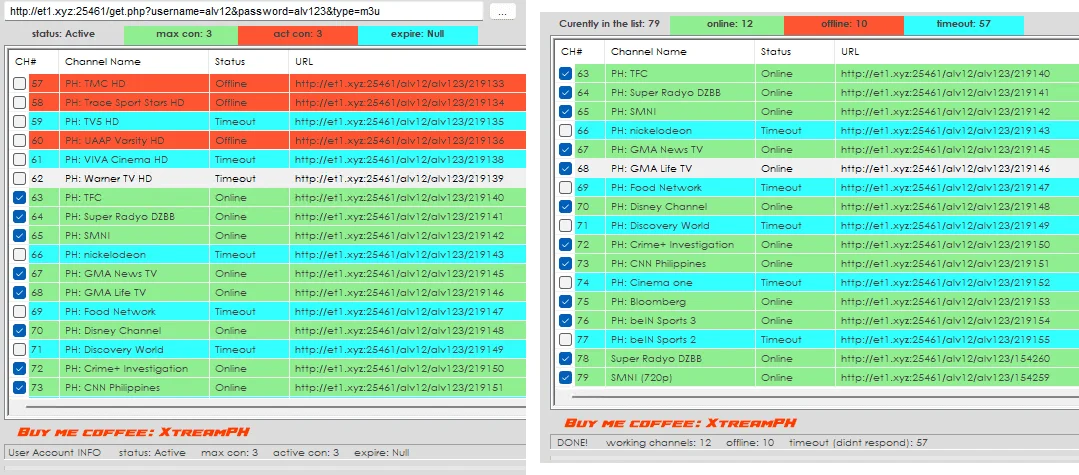The height and width of the screenshot is (475, 1079).
Task: Uncheck the PH: Bloomberg channel checkbox
Action: tap(566, 302)
